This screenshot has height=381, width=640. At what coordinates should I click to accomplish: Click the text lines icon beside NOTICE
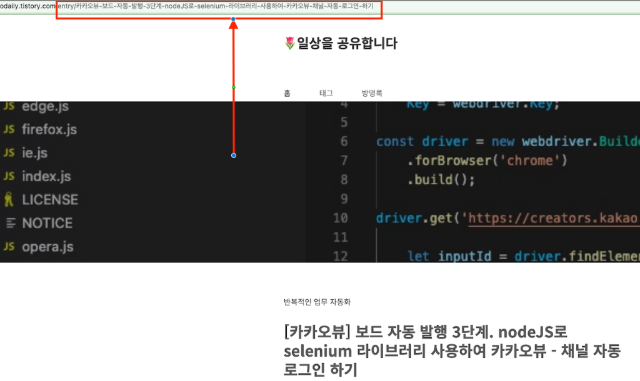(x=11, y=223)
